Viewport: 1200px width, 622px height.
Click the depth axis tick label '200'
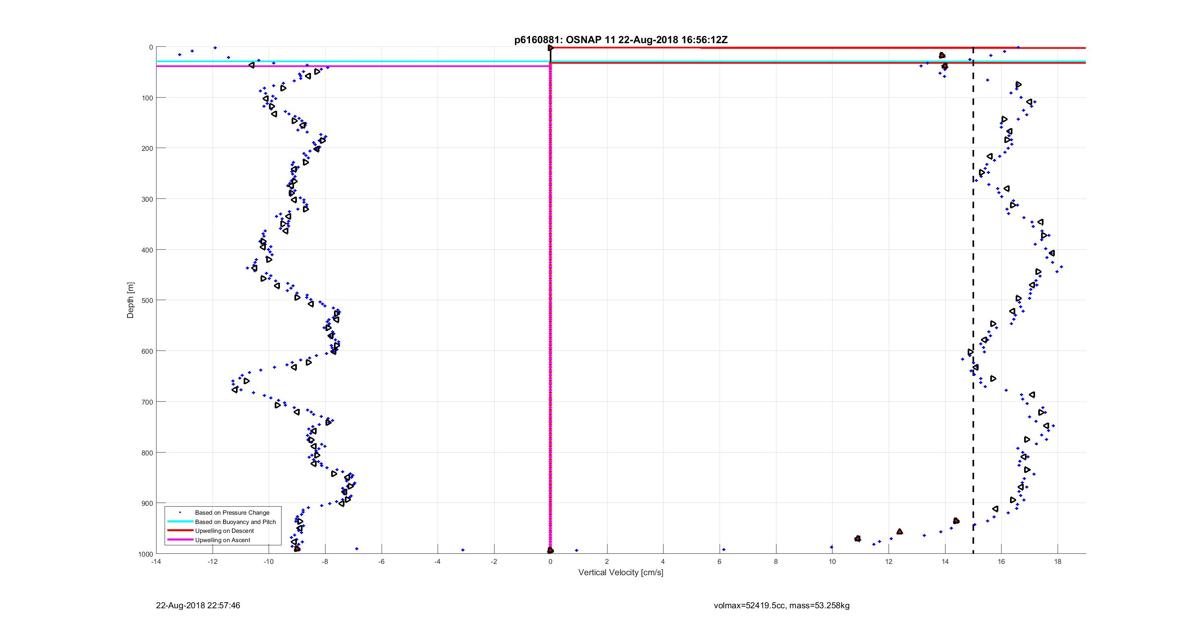[x=146, y=148]
